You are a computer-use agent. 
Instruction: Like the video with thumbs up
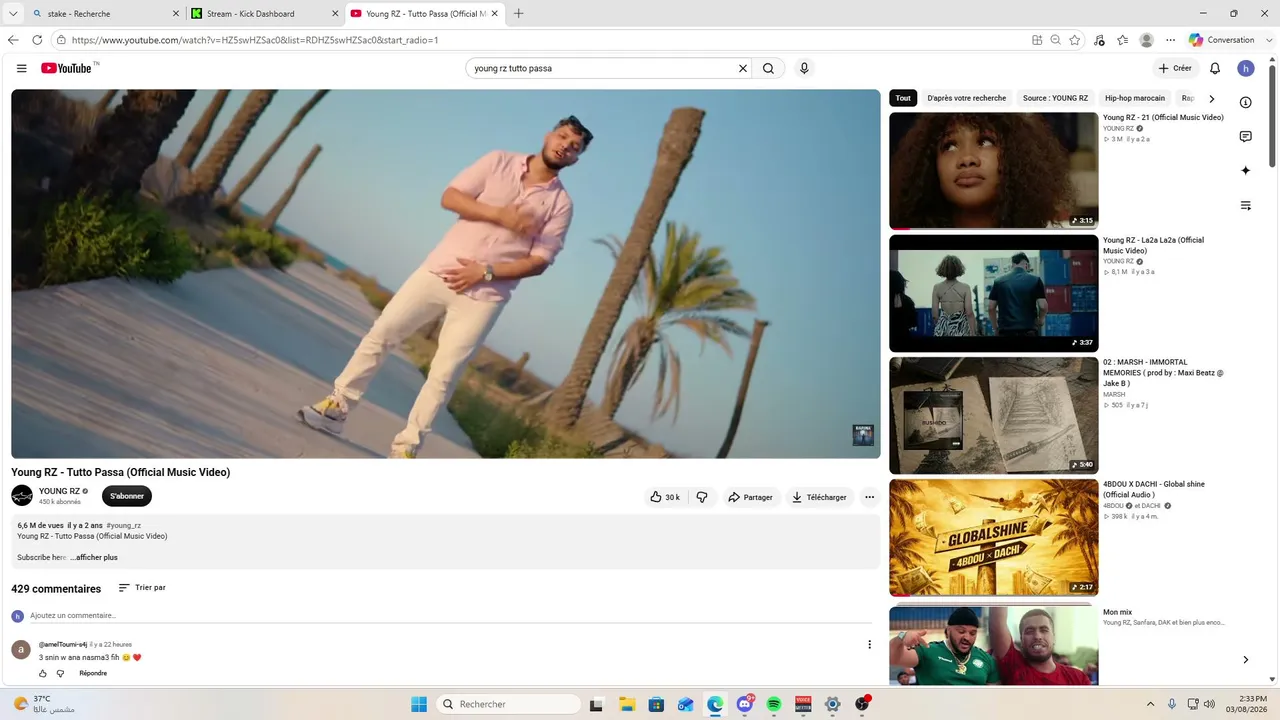(665, 497)
